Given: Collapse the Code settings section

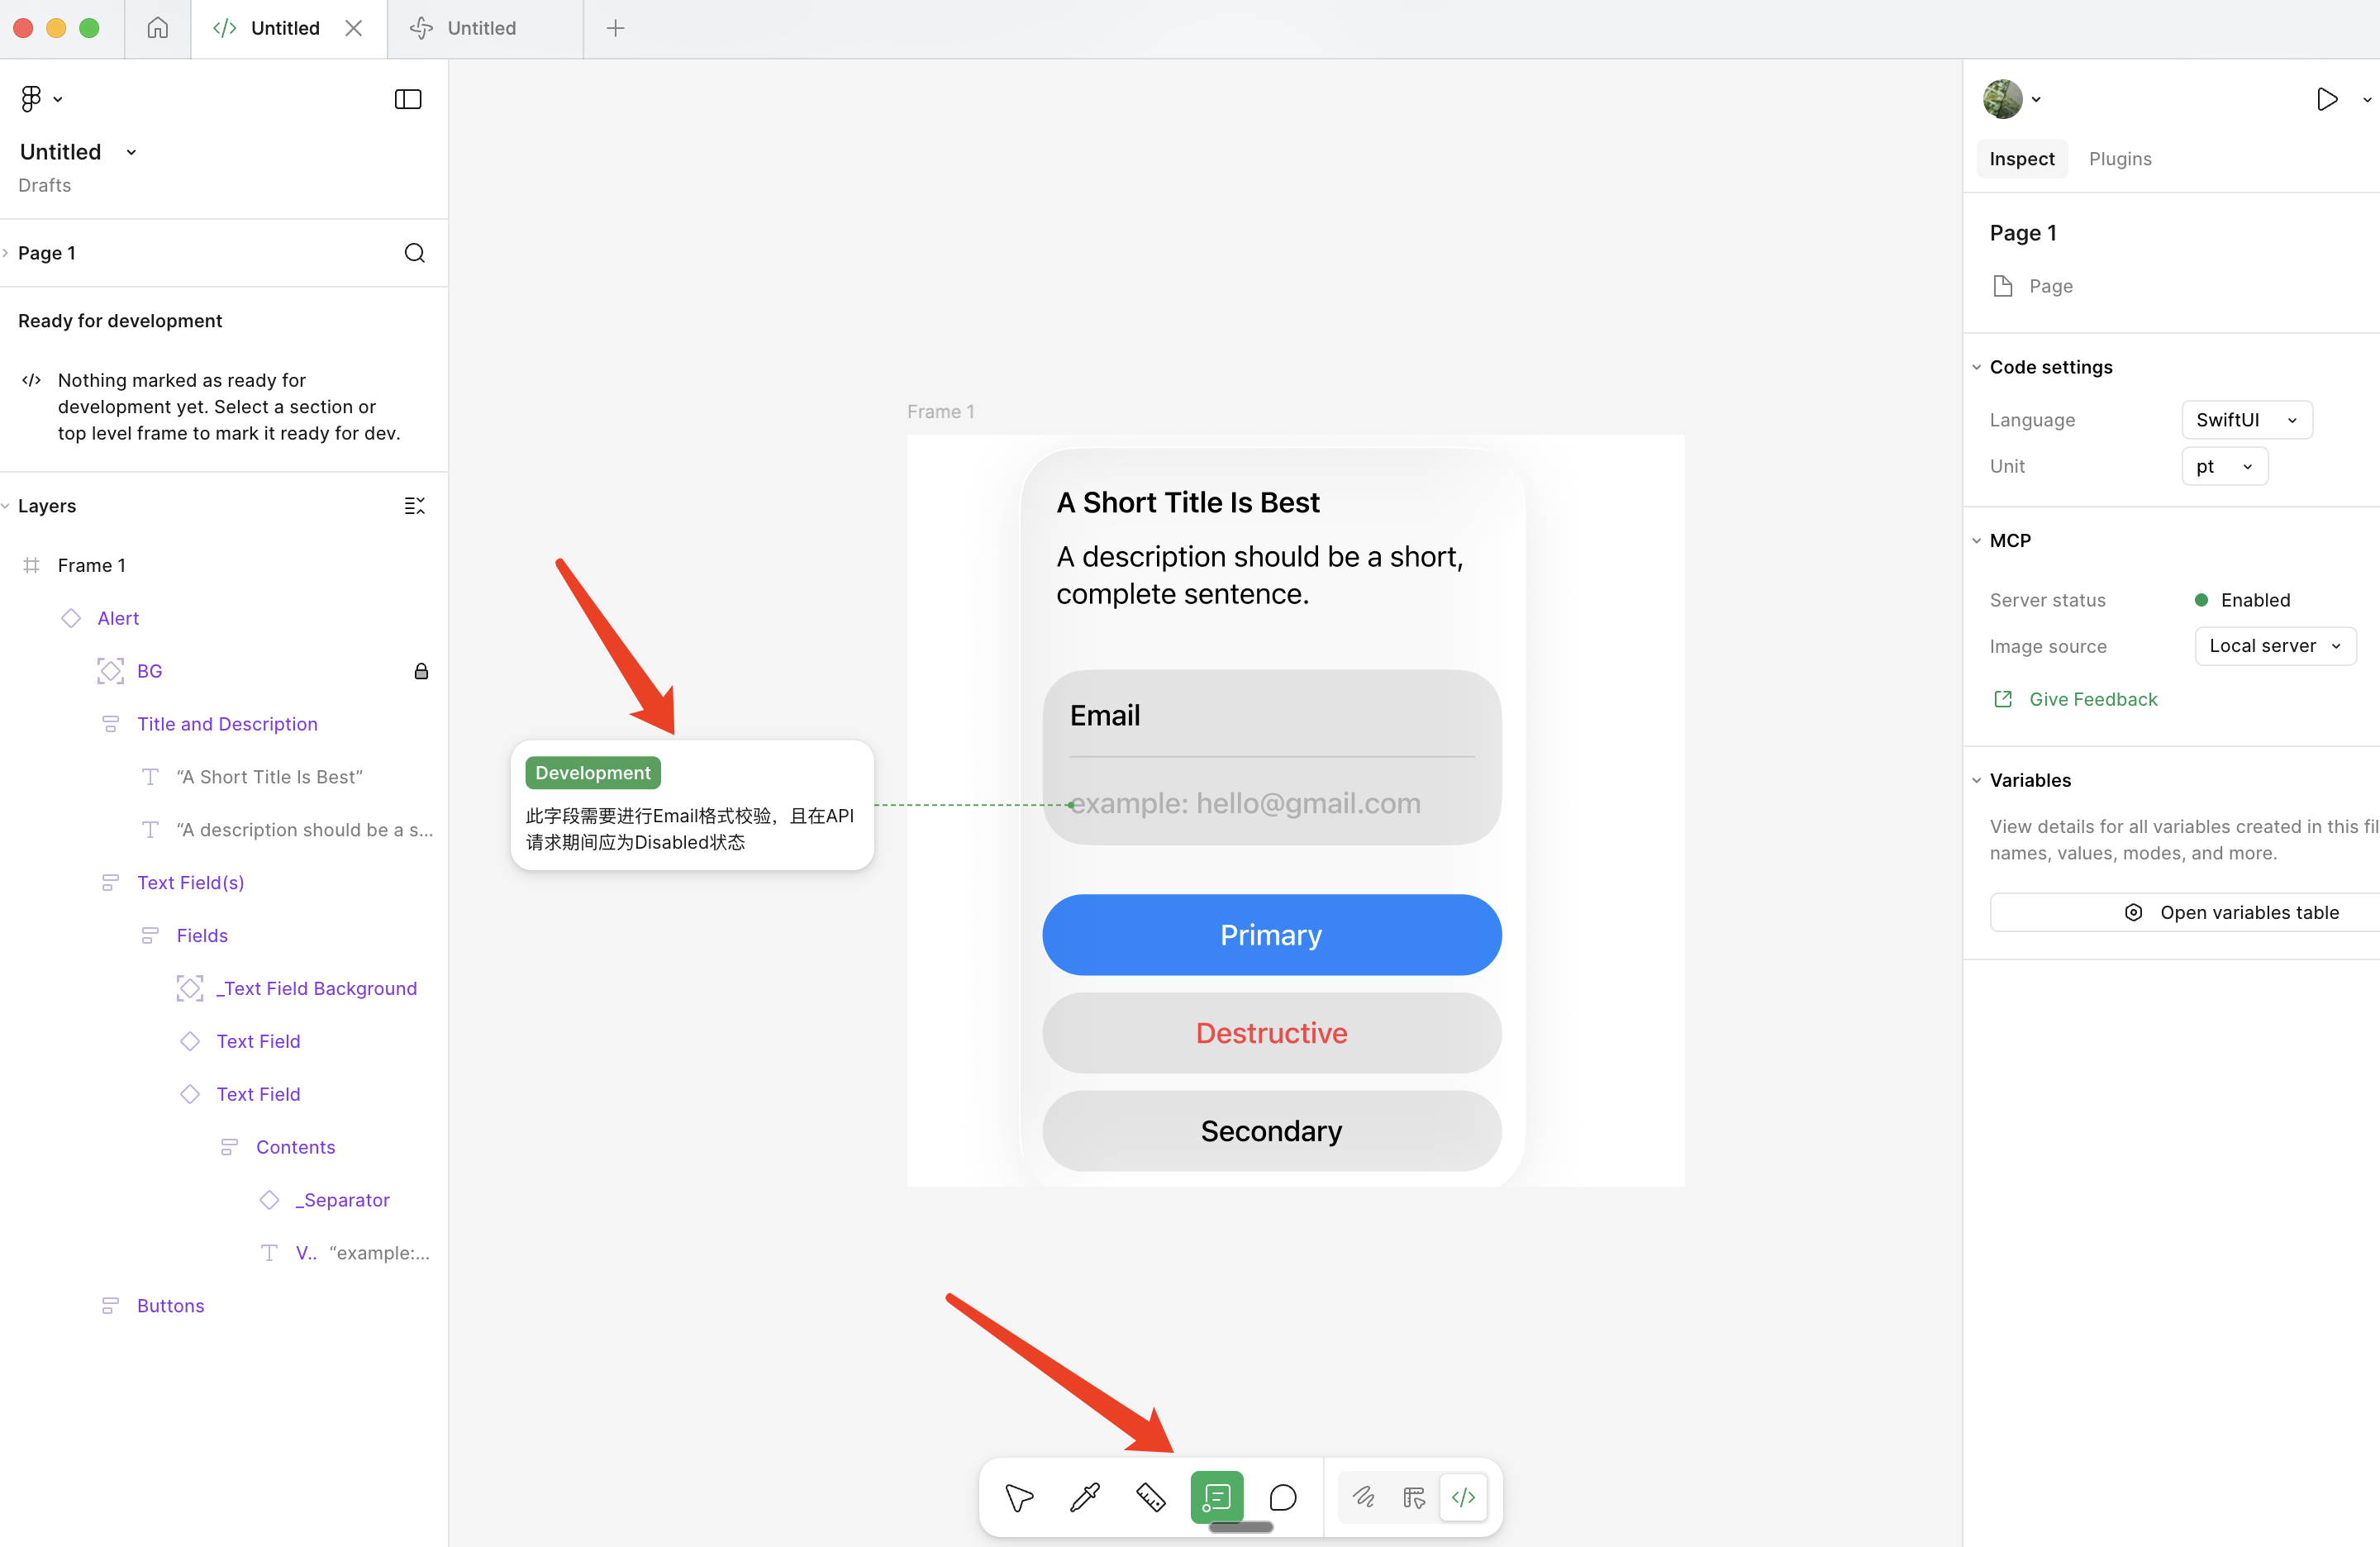Looking at the screenshot, I should tap(1977, 366).
